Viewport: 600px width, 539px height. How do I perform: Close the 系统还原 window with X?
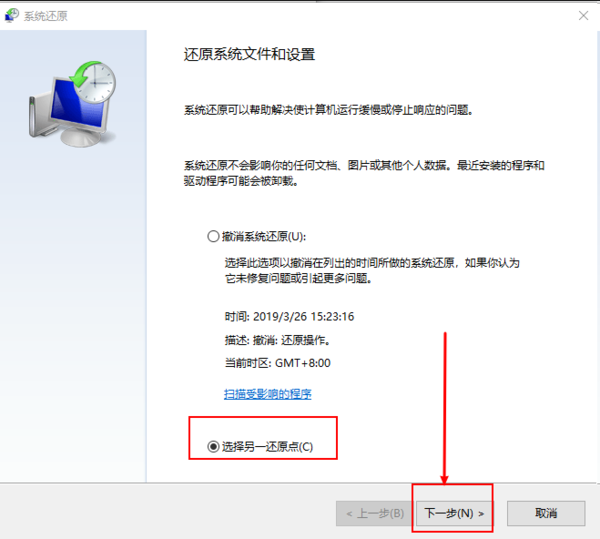tap(584, 16)
